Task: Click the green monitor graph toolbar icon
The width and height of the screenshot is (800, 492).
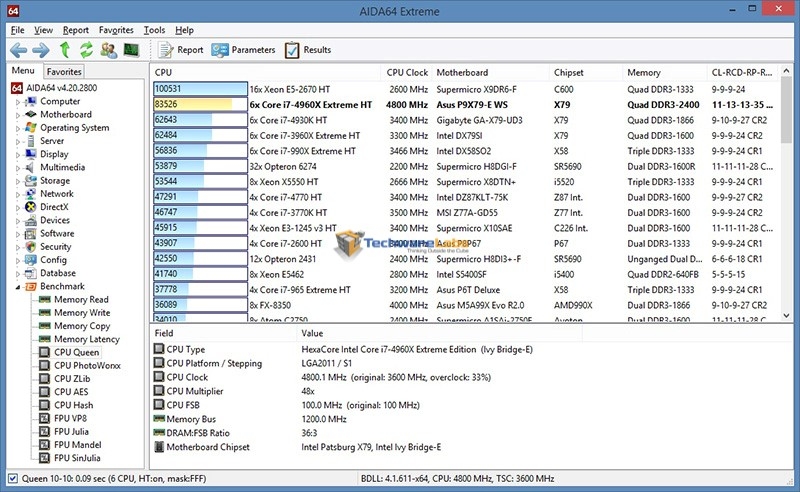Action: coord(131,50)
